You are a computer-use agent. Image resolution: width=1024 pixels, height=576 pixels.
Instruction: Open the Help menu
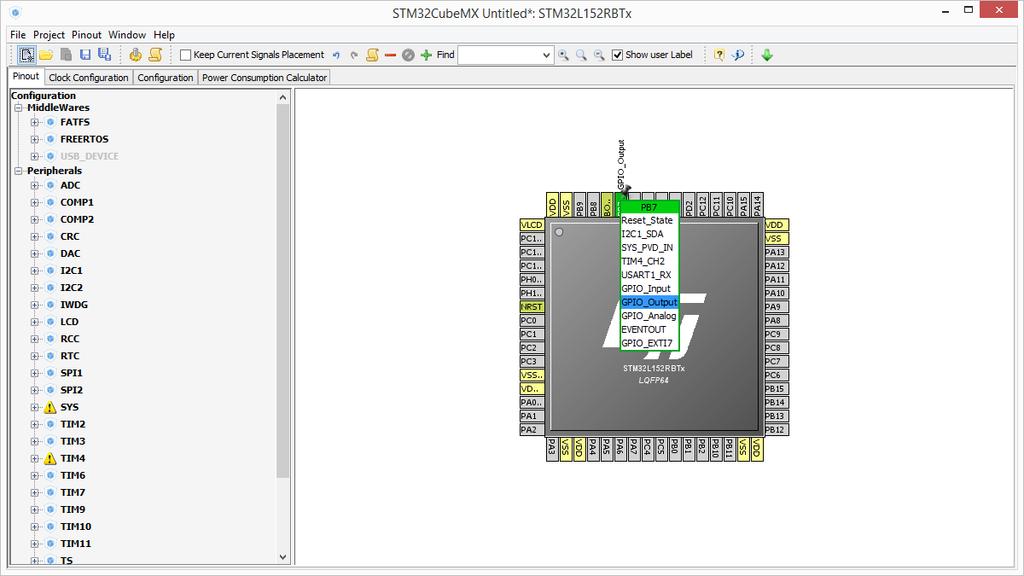[164, 35]
